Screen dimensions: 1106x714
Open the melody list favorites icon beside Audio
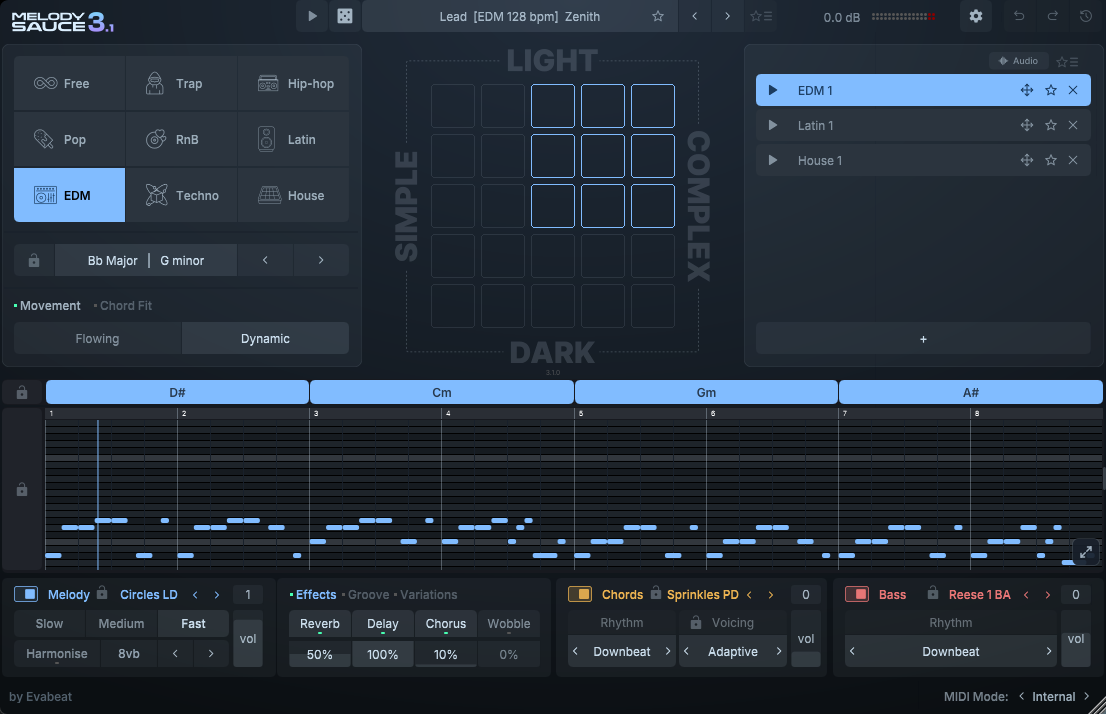click(x=1067, y=61)
